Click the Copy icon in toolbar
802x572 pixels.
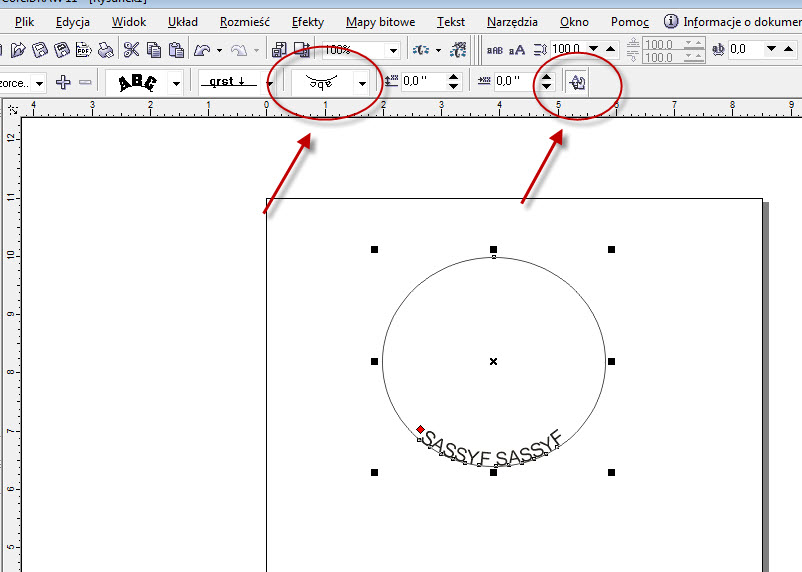pos(153,49)
